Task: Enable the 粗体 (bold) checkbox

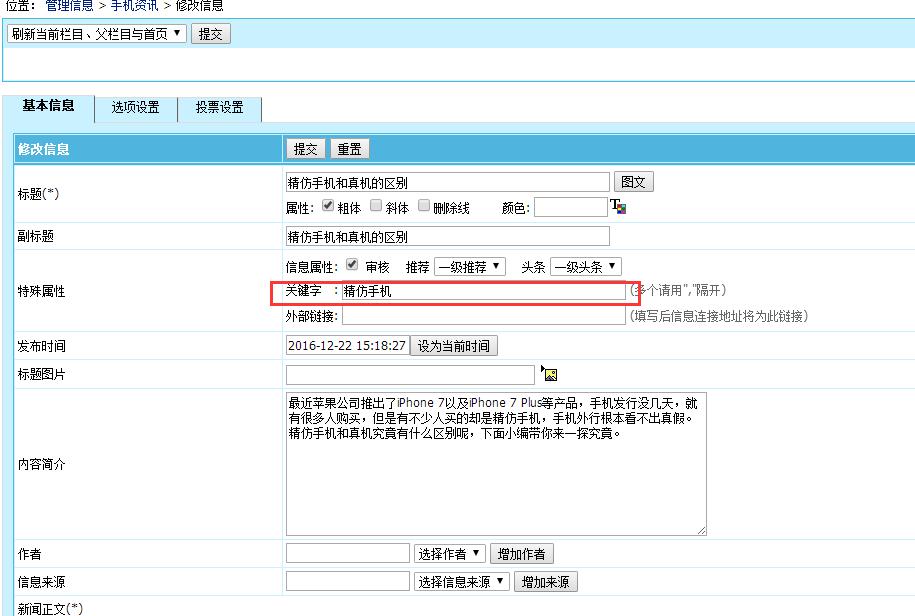Action: tap(329, 206)
